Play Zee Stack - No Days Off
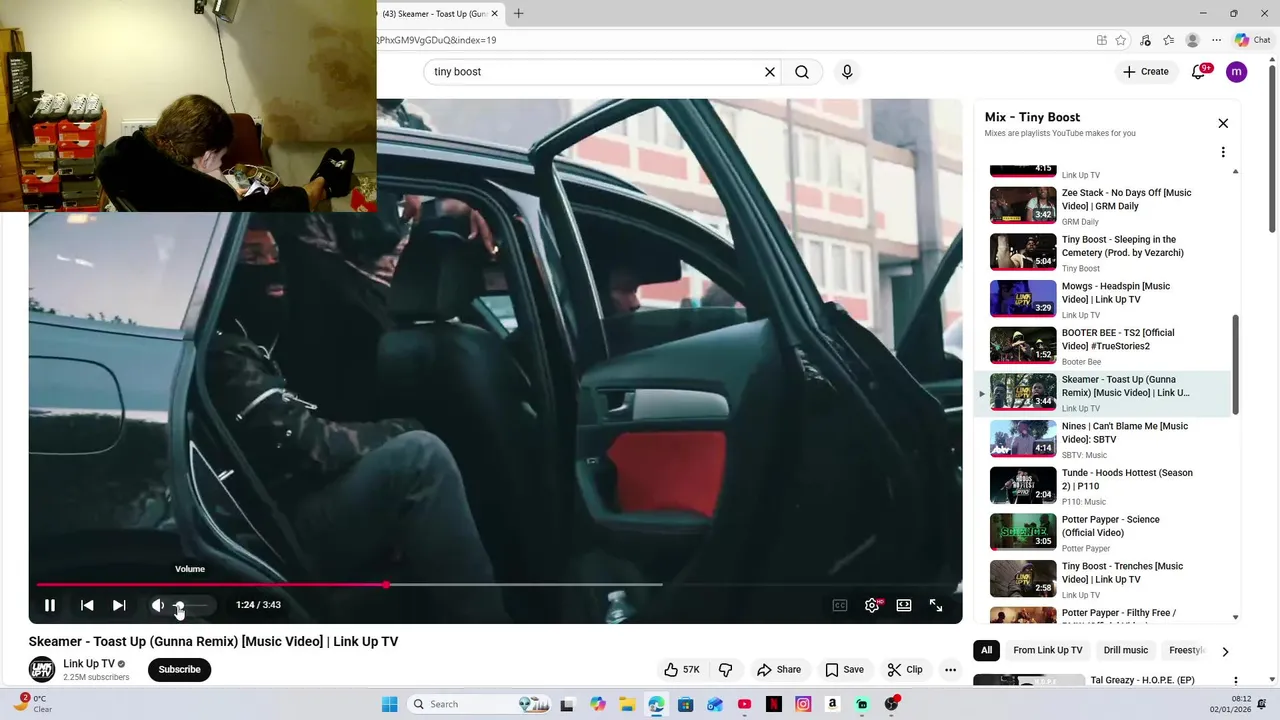 pos(1102,205)
